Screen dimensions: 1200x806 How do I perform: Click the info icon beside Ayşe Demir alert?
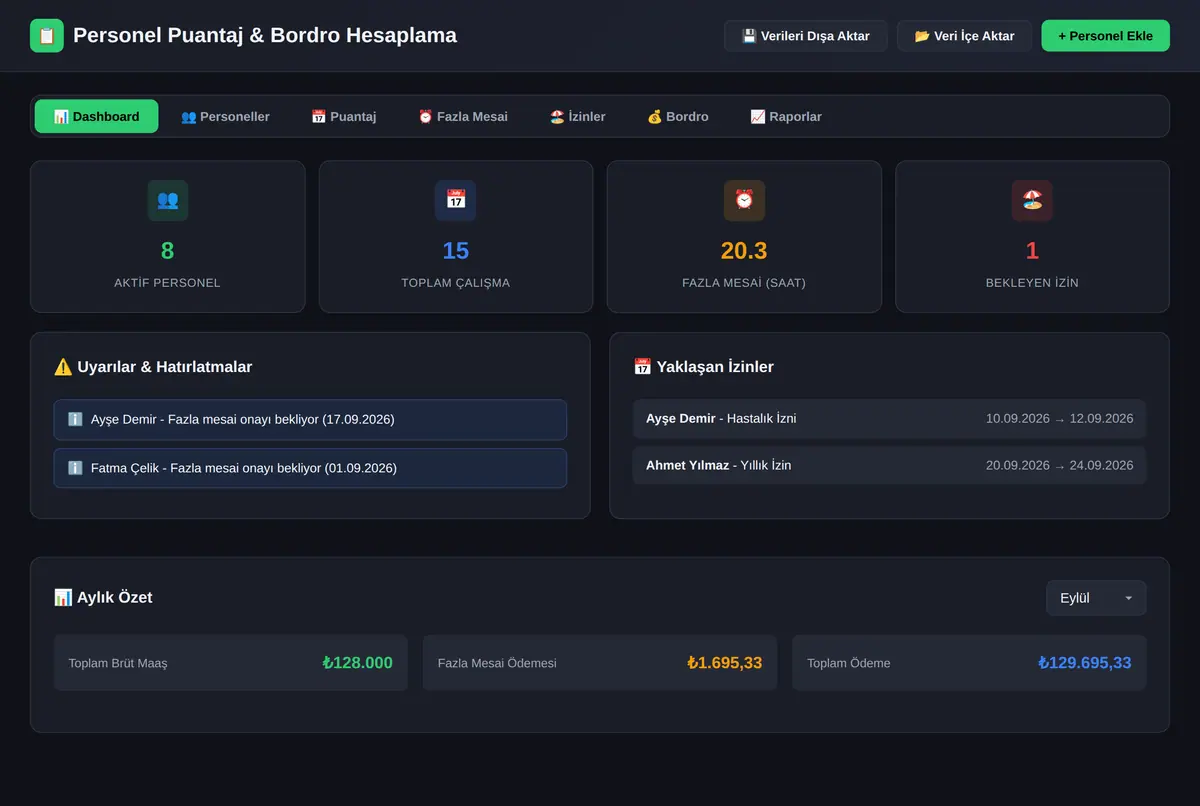point(75,419)
